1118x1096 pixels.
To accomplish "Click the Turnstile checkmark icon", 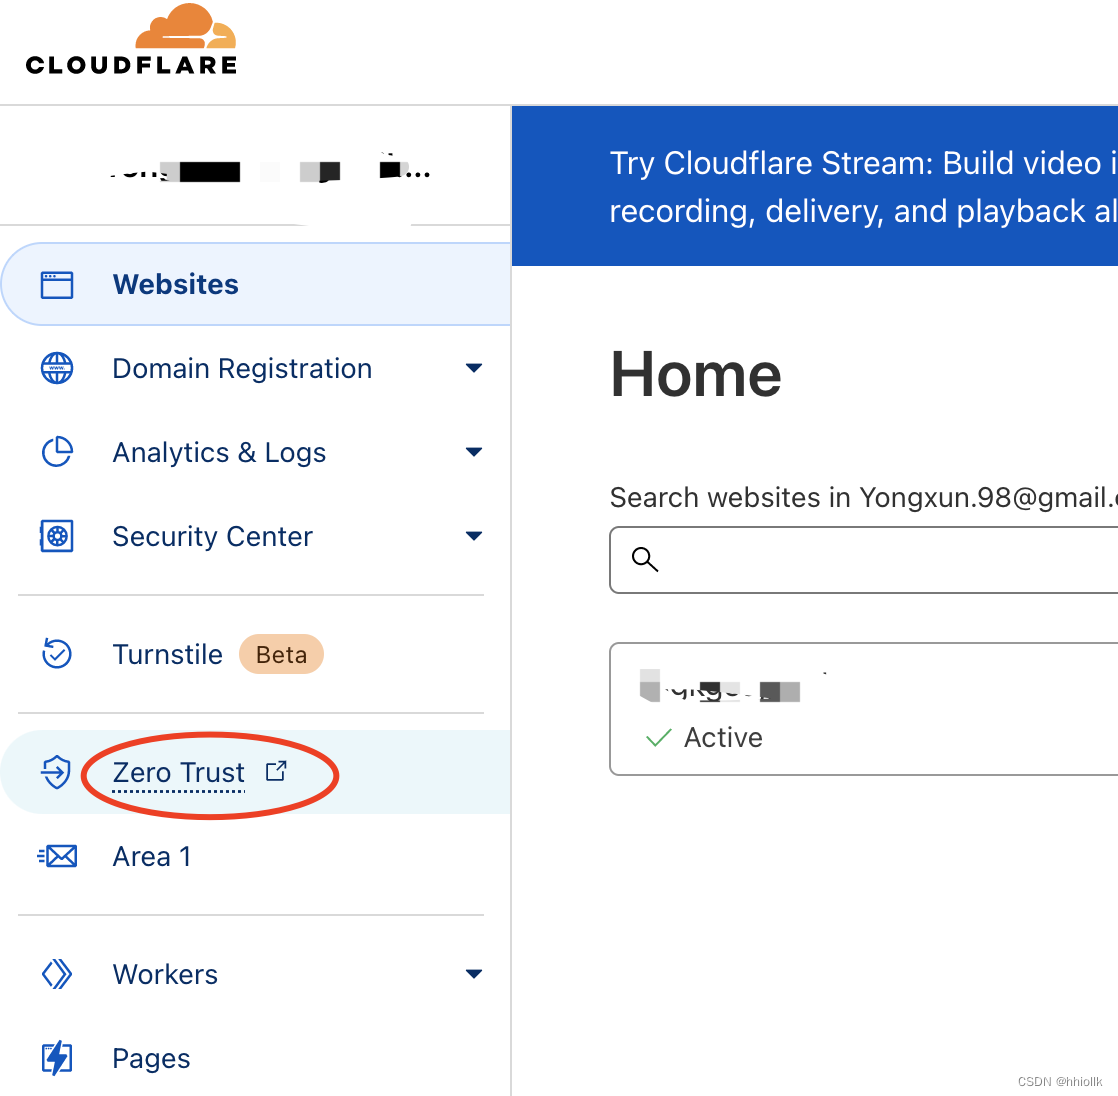I will [x=57, y=654].
